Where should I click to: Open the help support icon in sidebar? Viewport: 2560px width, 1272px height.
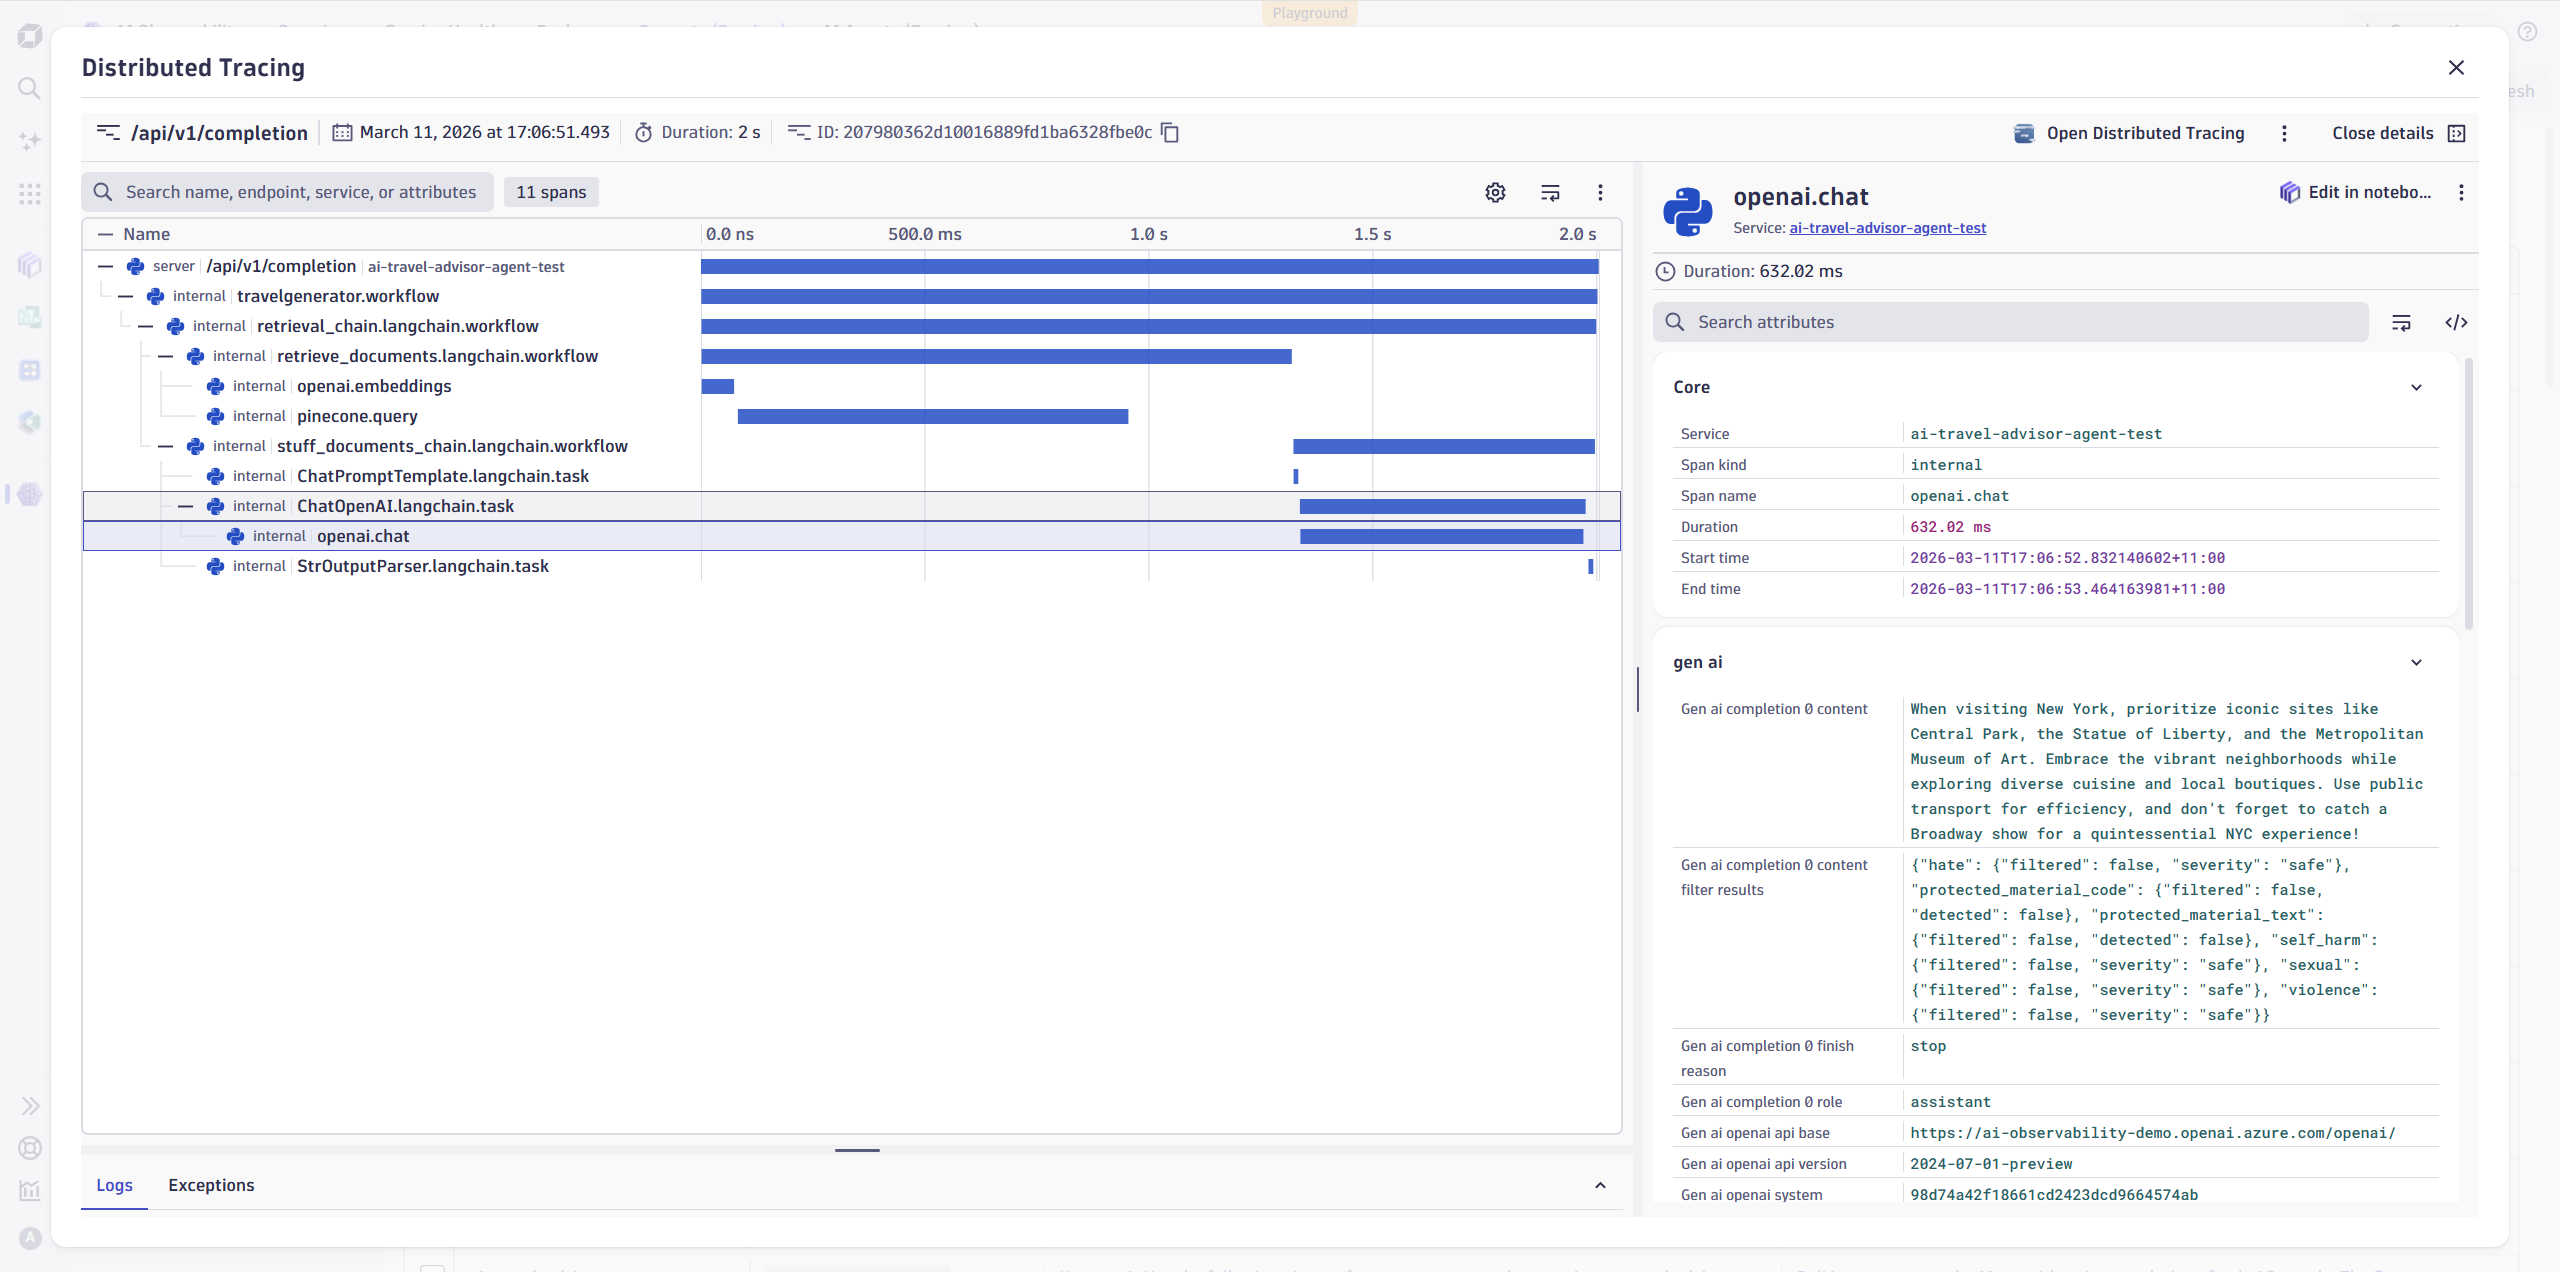(x=30, y=1148)
